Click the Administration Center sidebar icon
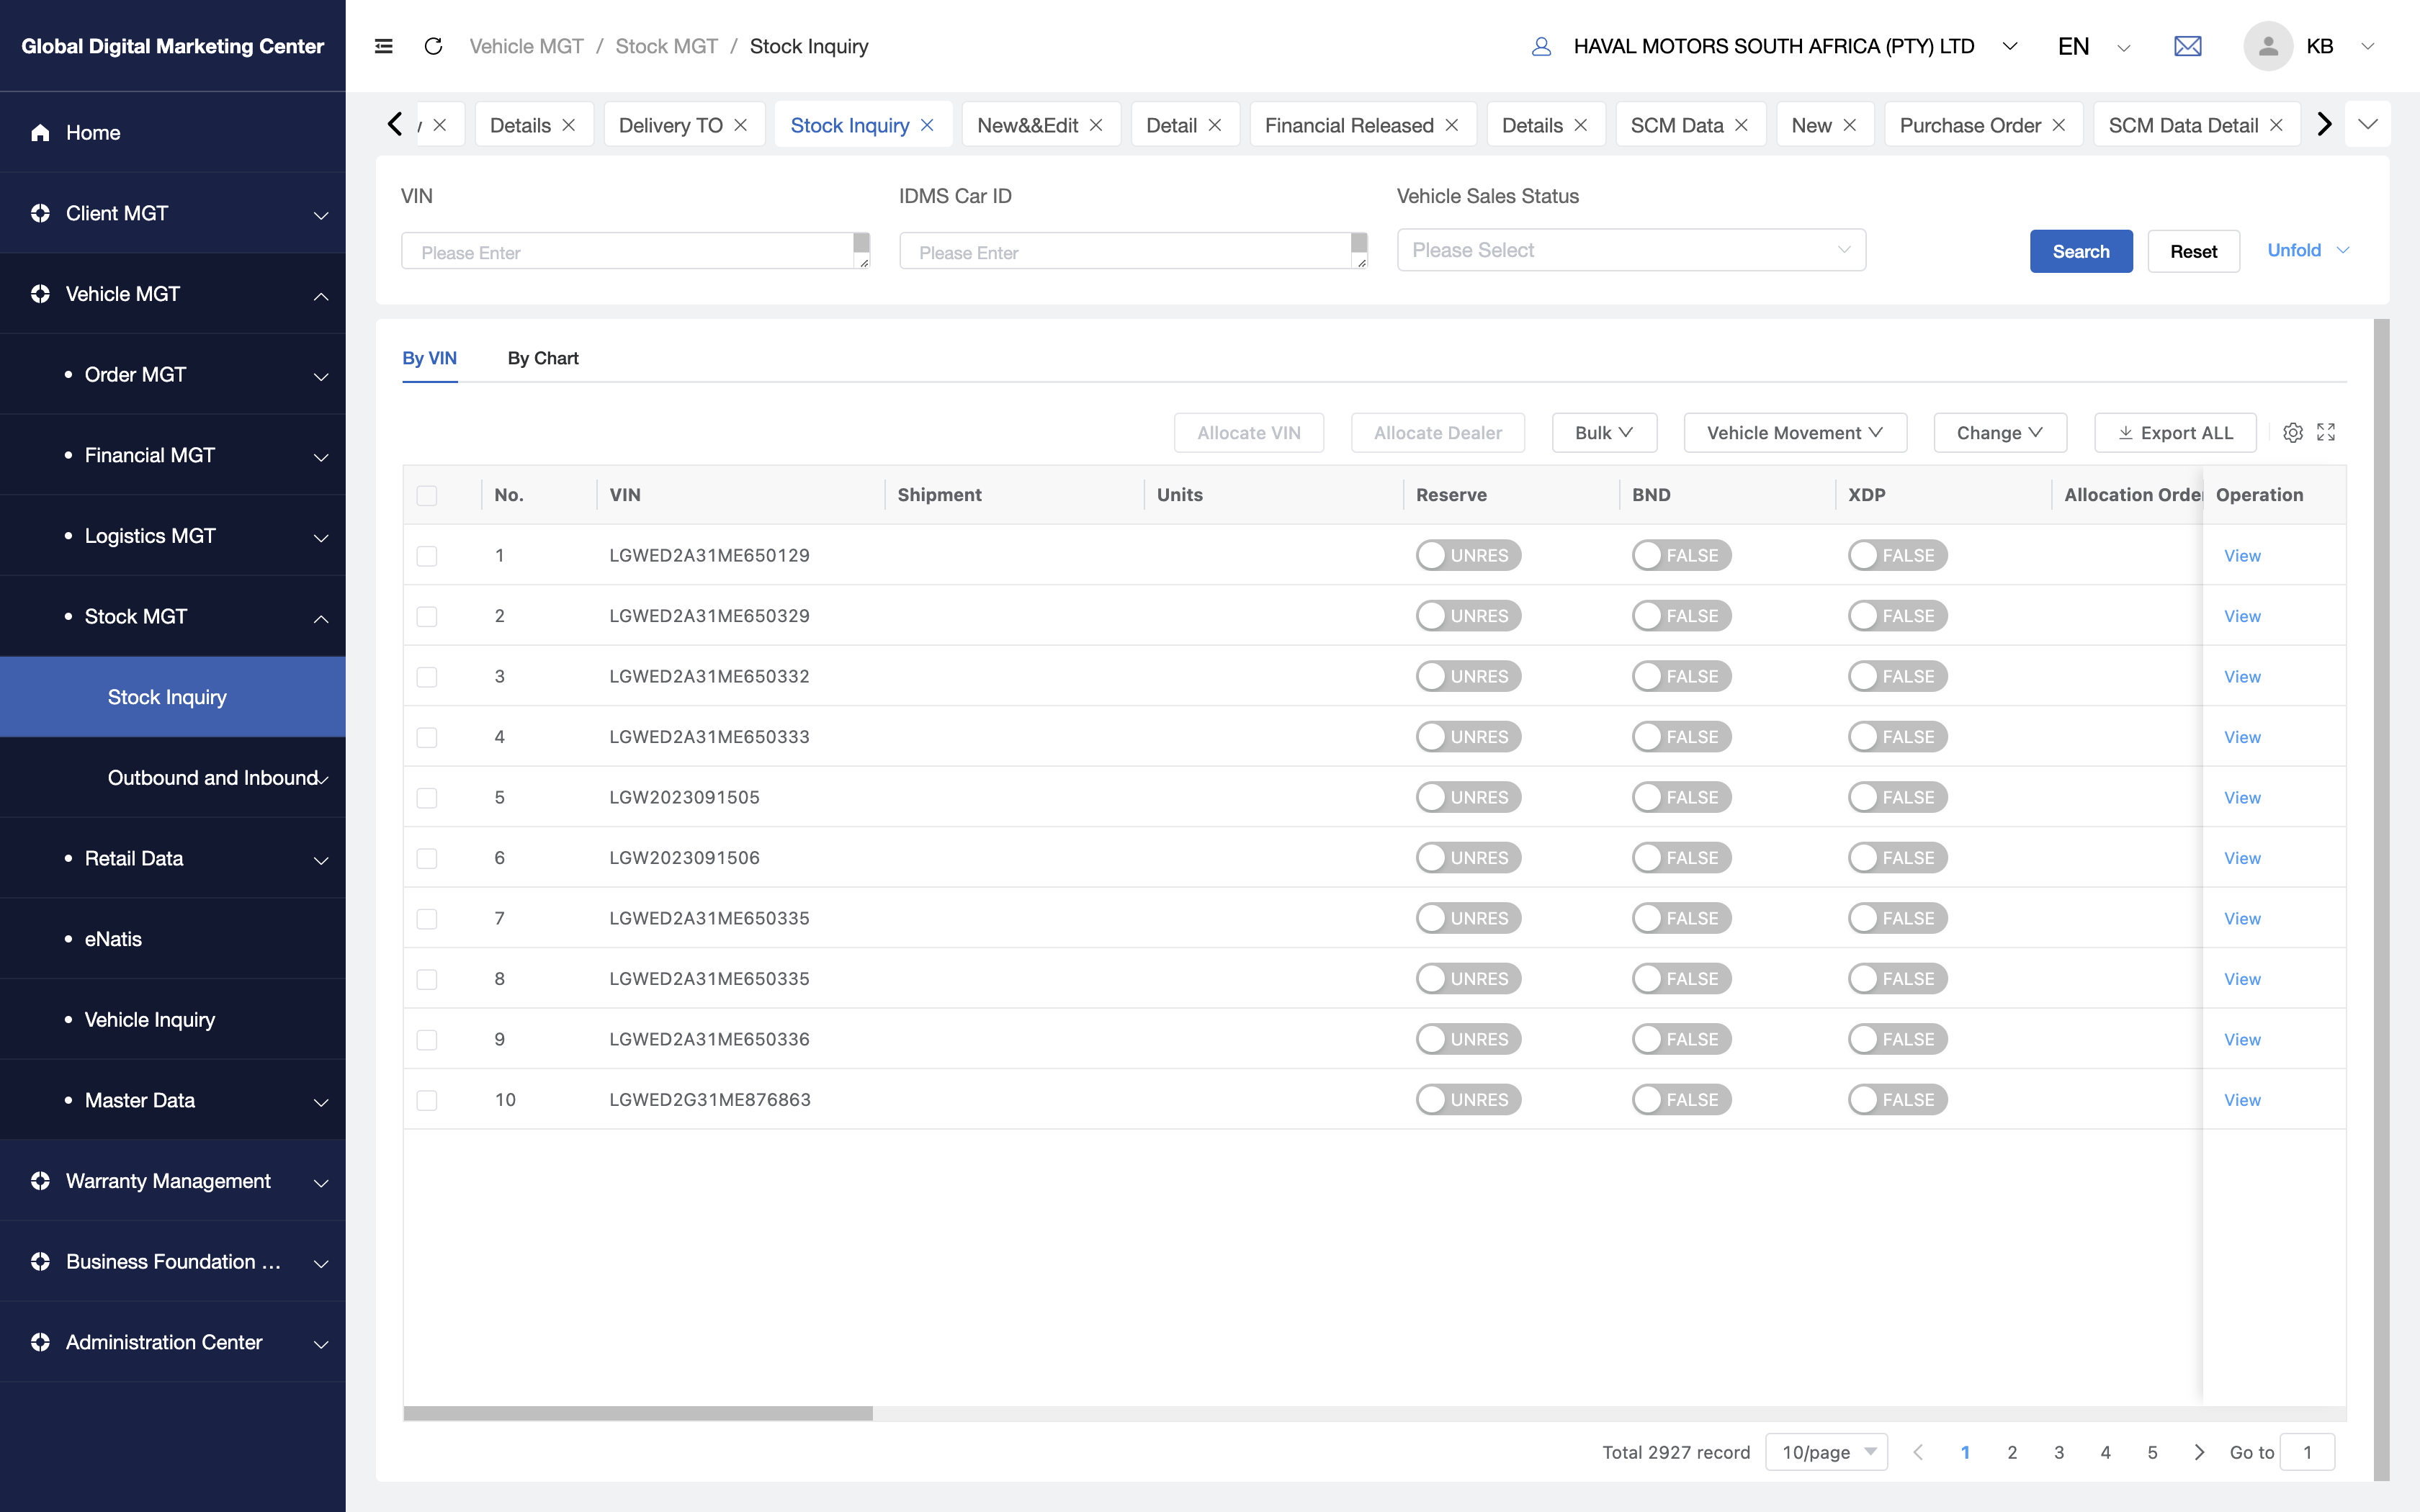The height and width of the screenshot is (1512, 2420). [x=40, y=1342]
